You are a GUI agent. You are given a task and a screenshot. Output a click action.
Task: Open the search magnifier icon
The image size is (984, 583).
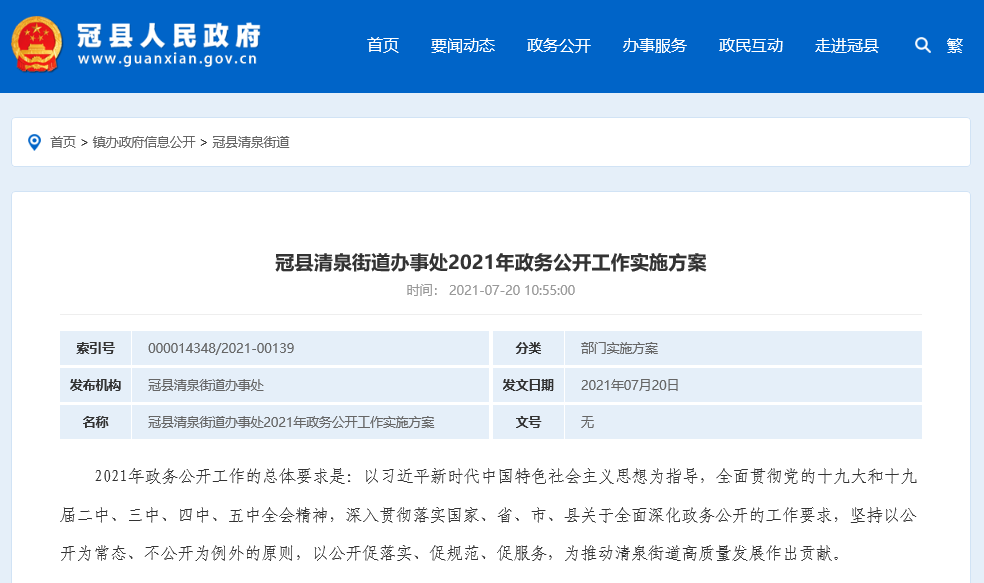922,45
